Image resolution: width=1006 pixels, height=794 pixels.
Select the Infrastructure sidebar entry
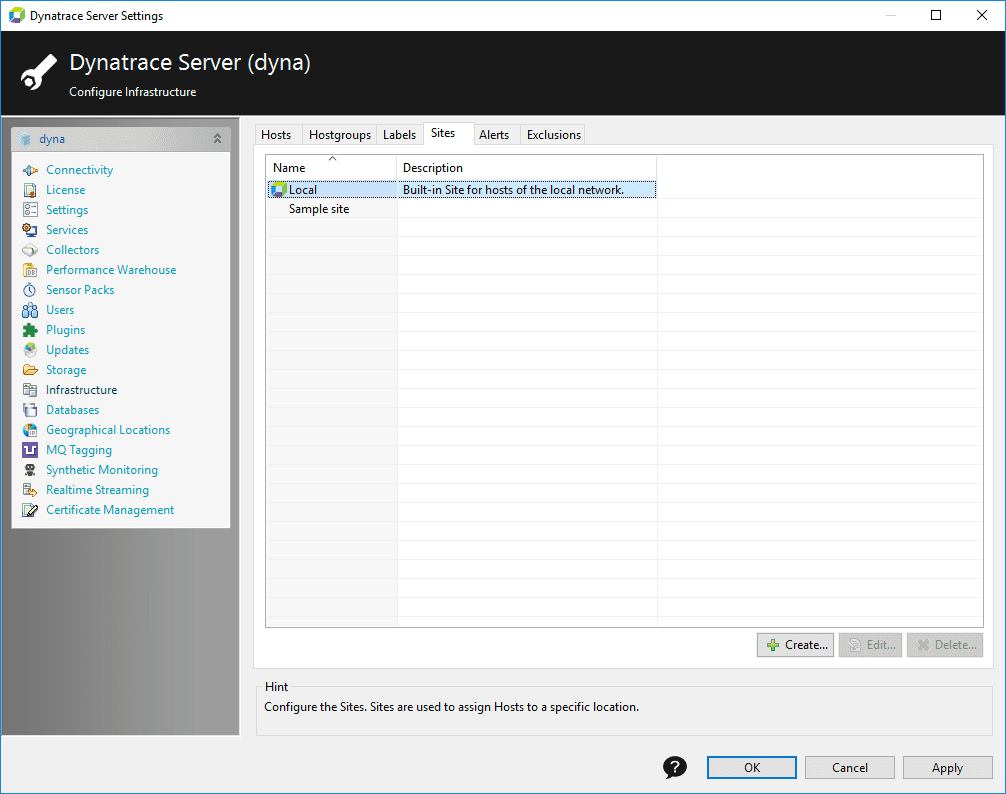[81, 390]
